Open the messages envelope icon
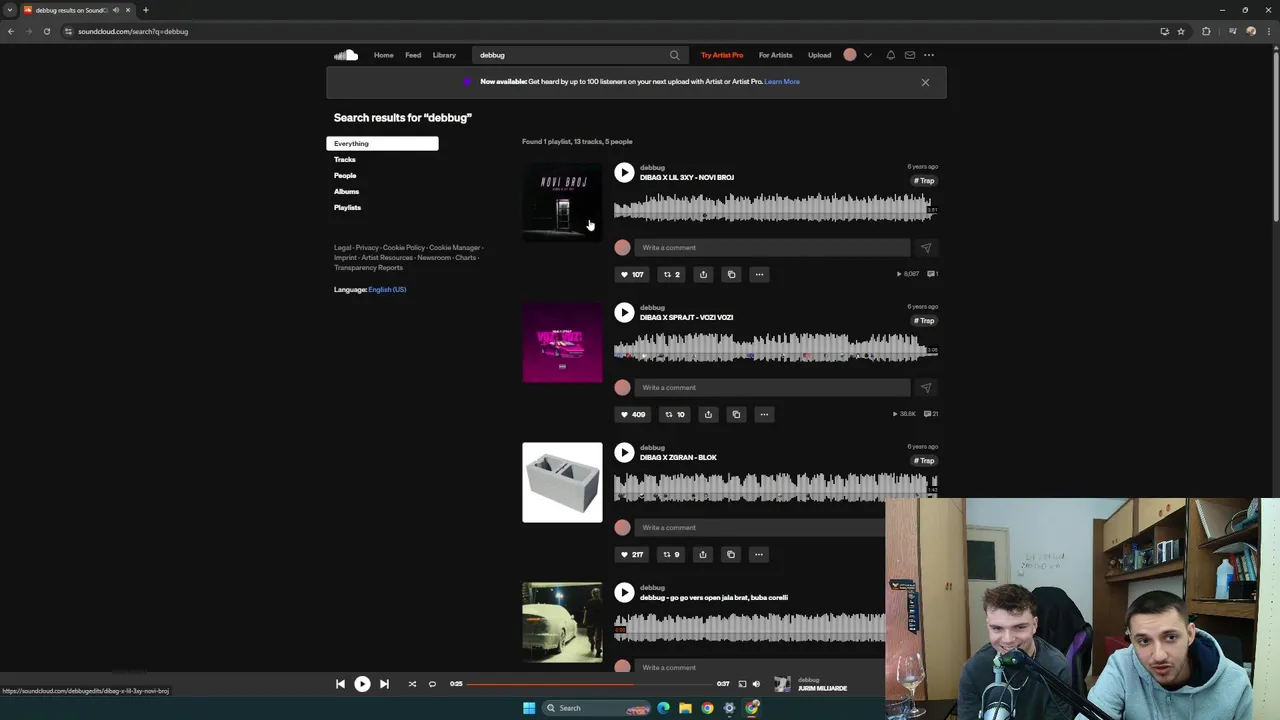Image resolution: width=1280 pixels, height=720 pixels. (909, 55)
